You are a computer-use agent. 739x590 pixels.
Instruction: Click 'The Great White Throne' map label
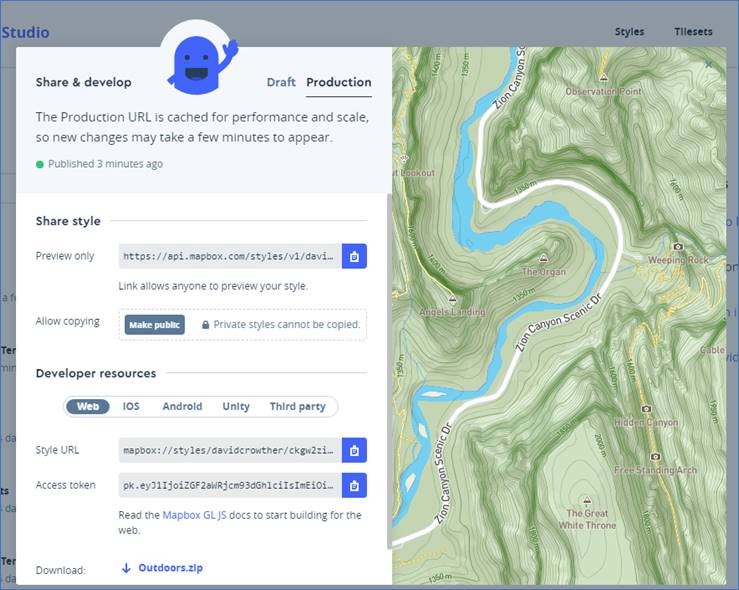(587, 519)
